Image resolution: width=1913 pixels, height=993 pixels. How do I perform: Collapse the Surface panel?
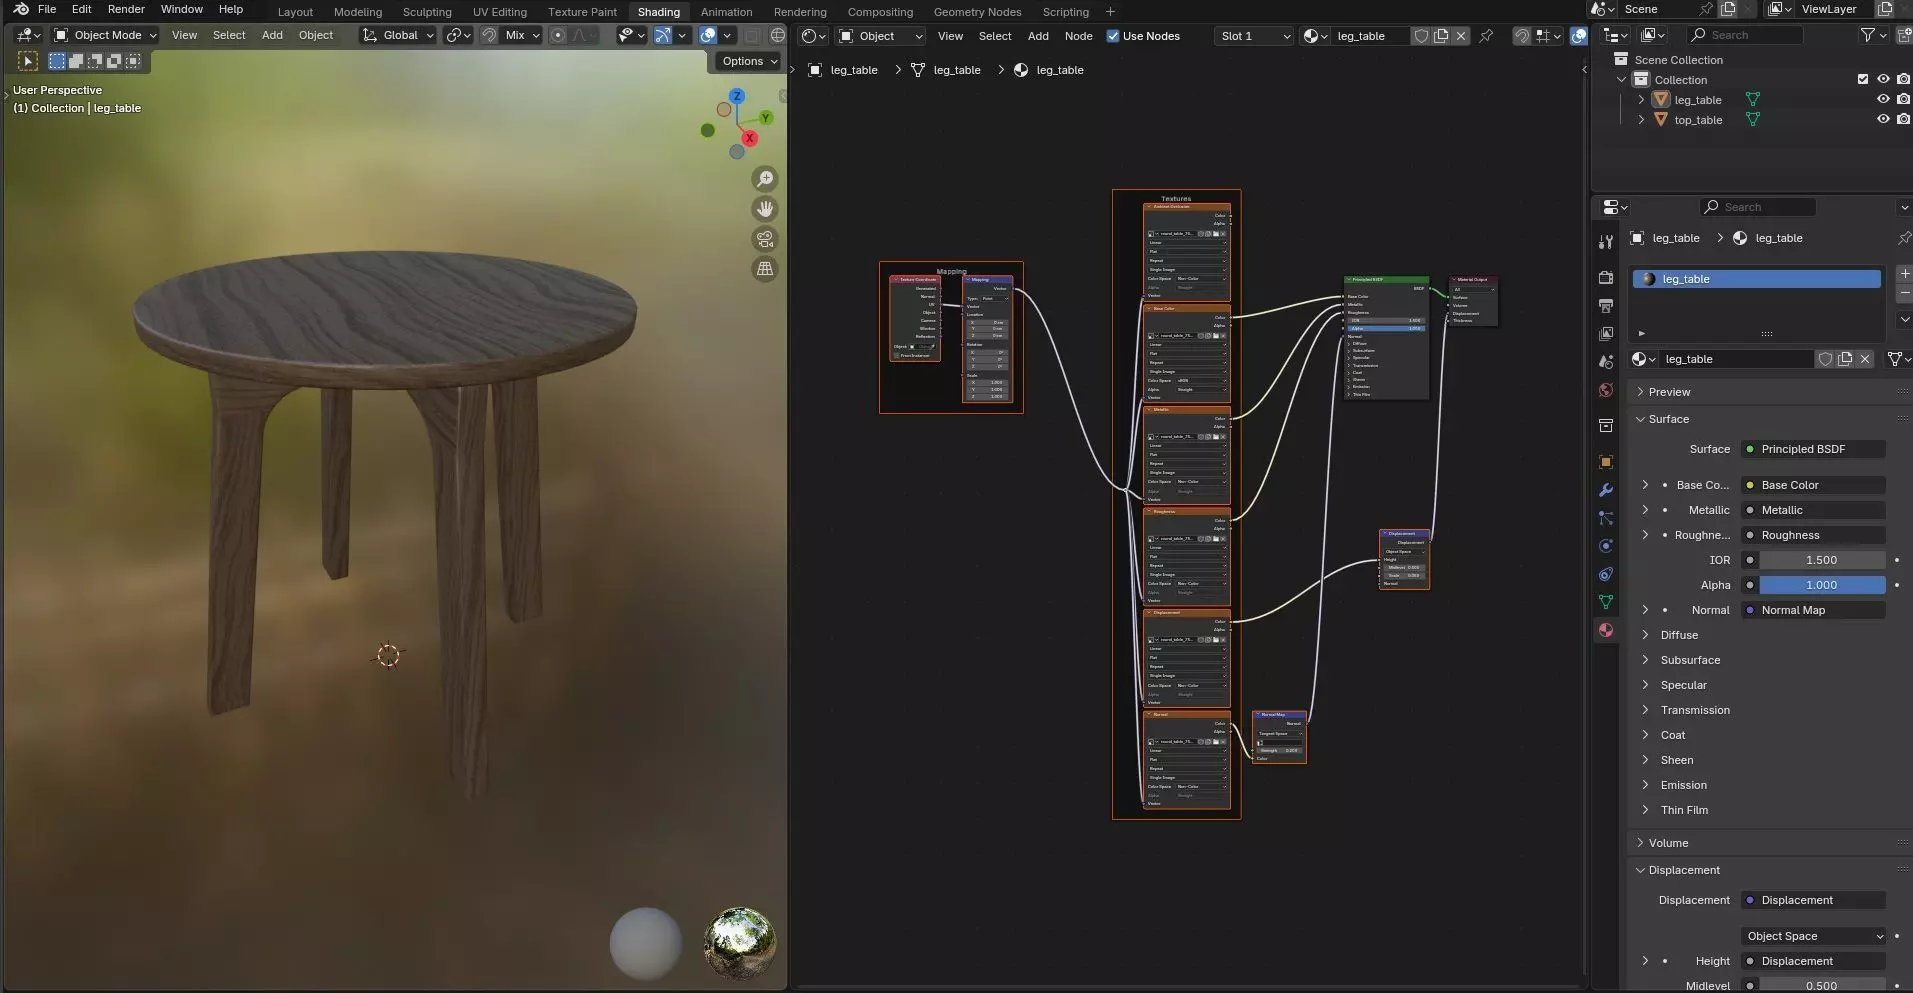tap(1668, 419)
